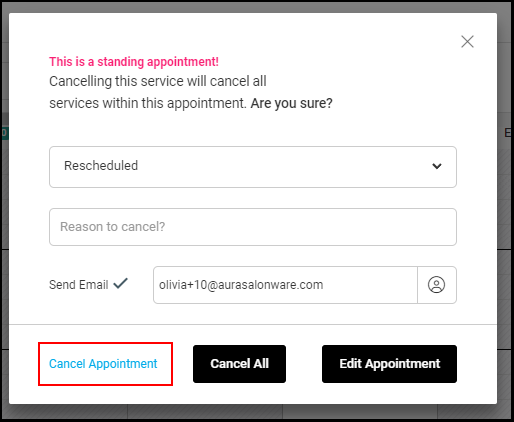Expand options using the dropdown chevron arrow

pyautogui.click(x=437, y=166)
